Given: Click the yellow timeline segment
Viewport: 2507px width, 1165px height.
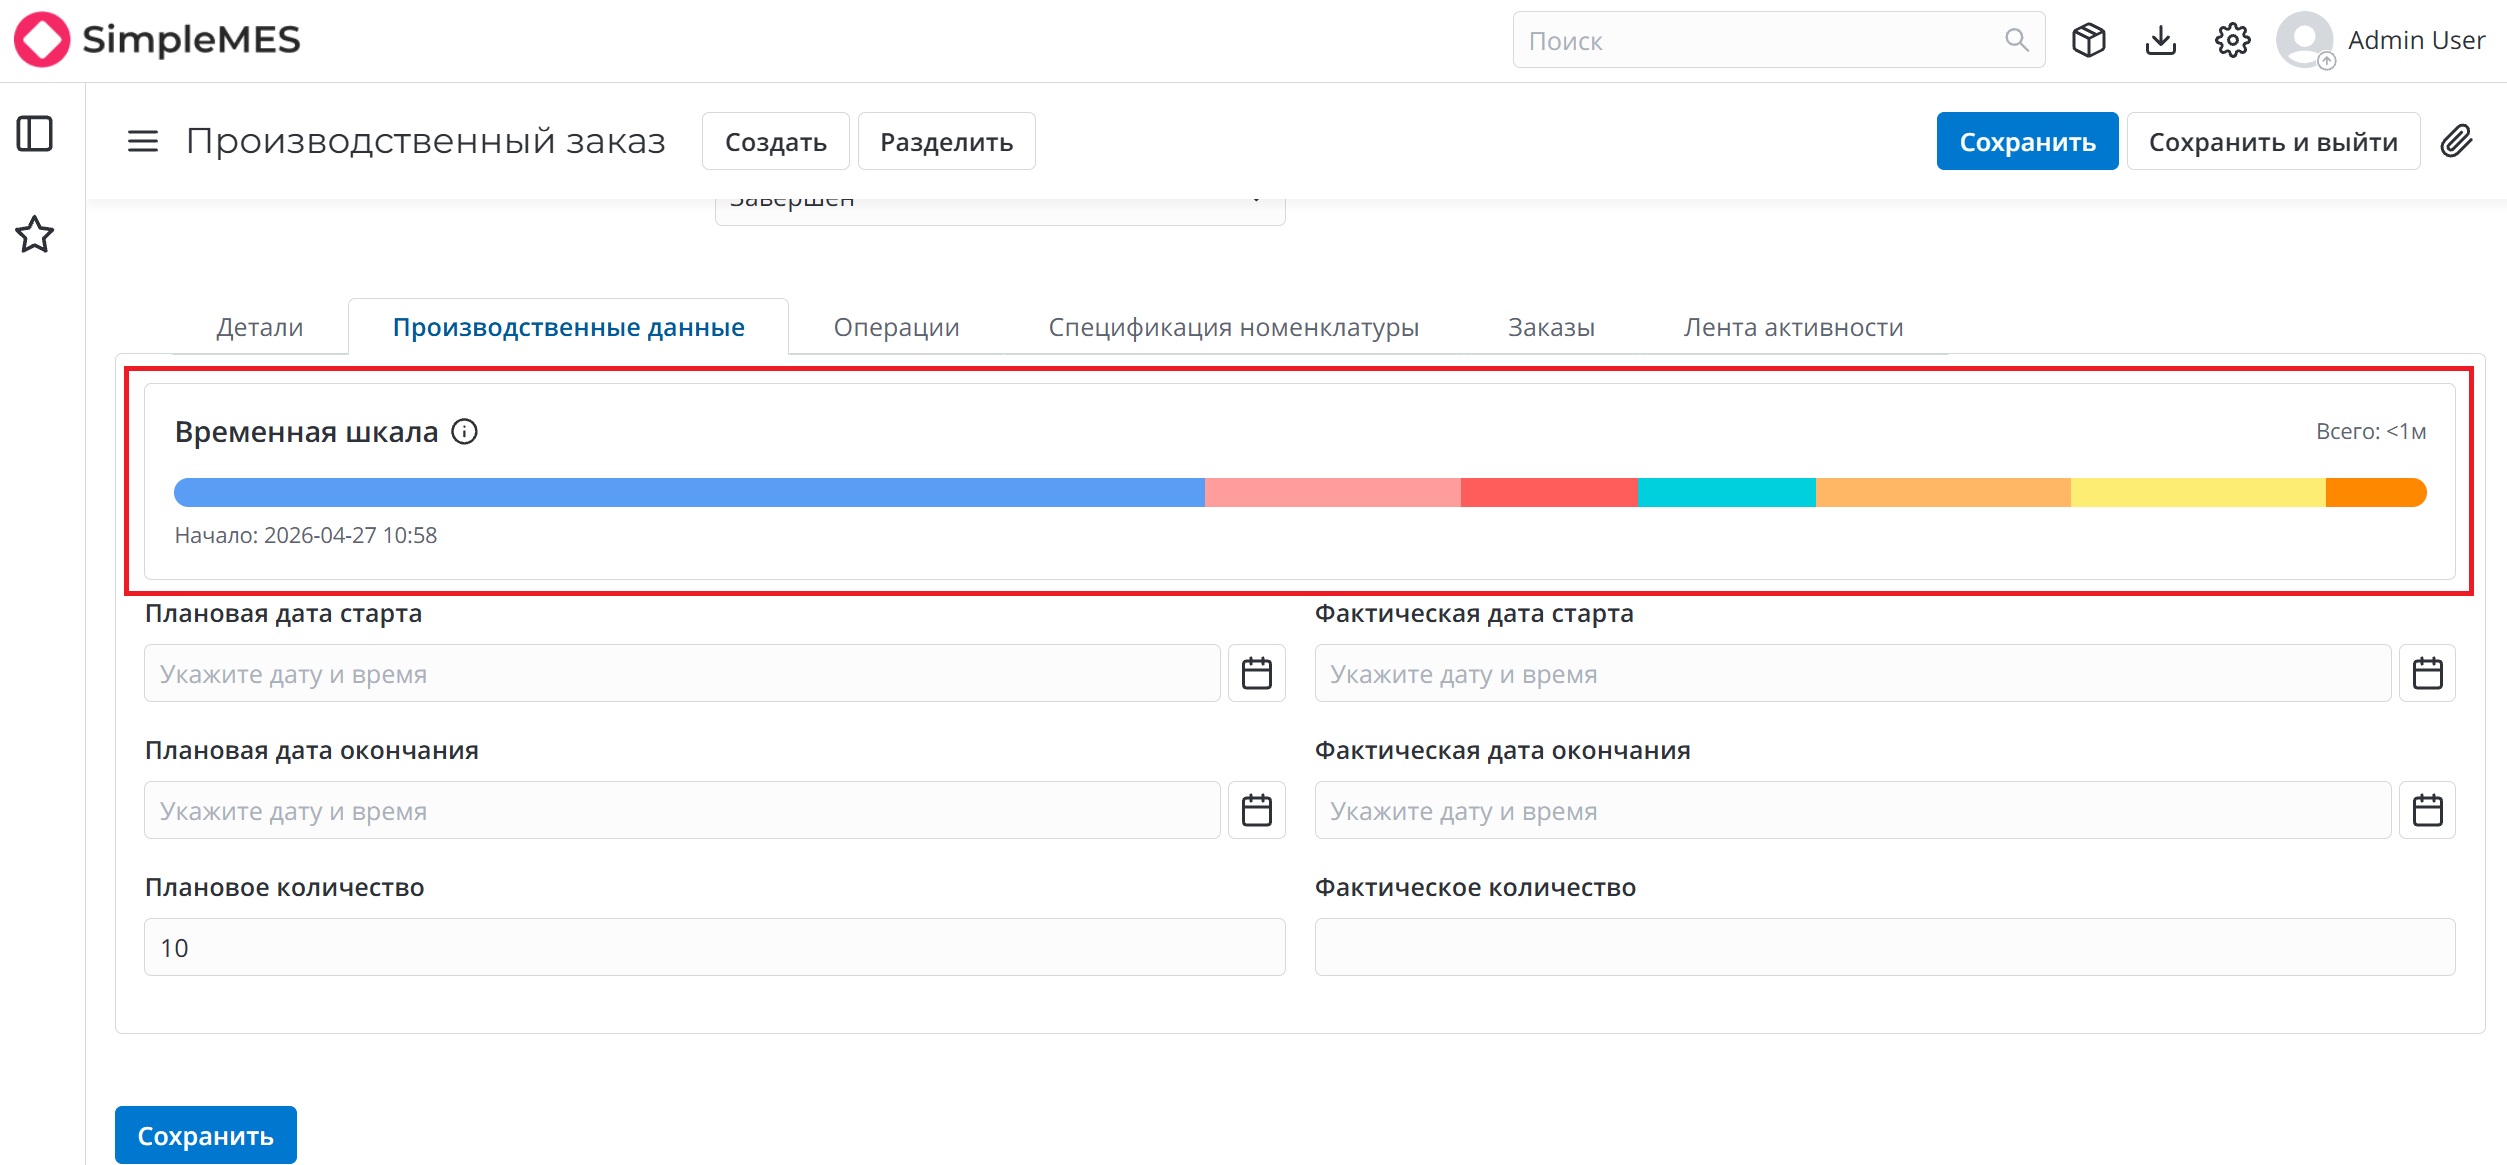Looking at the screenshot, I should [2198, 492].
